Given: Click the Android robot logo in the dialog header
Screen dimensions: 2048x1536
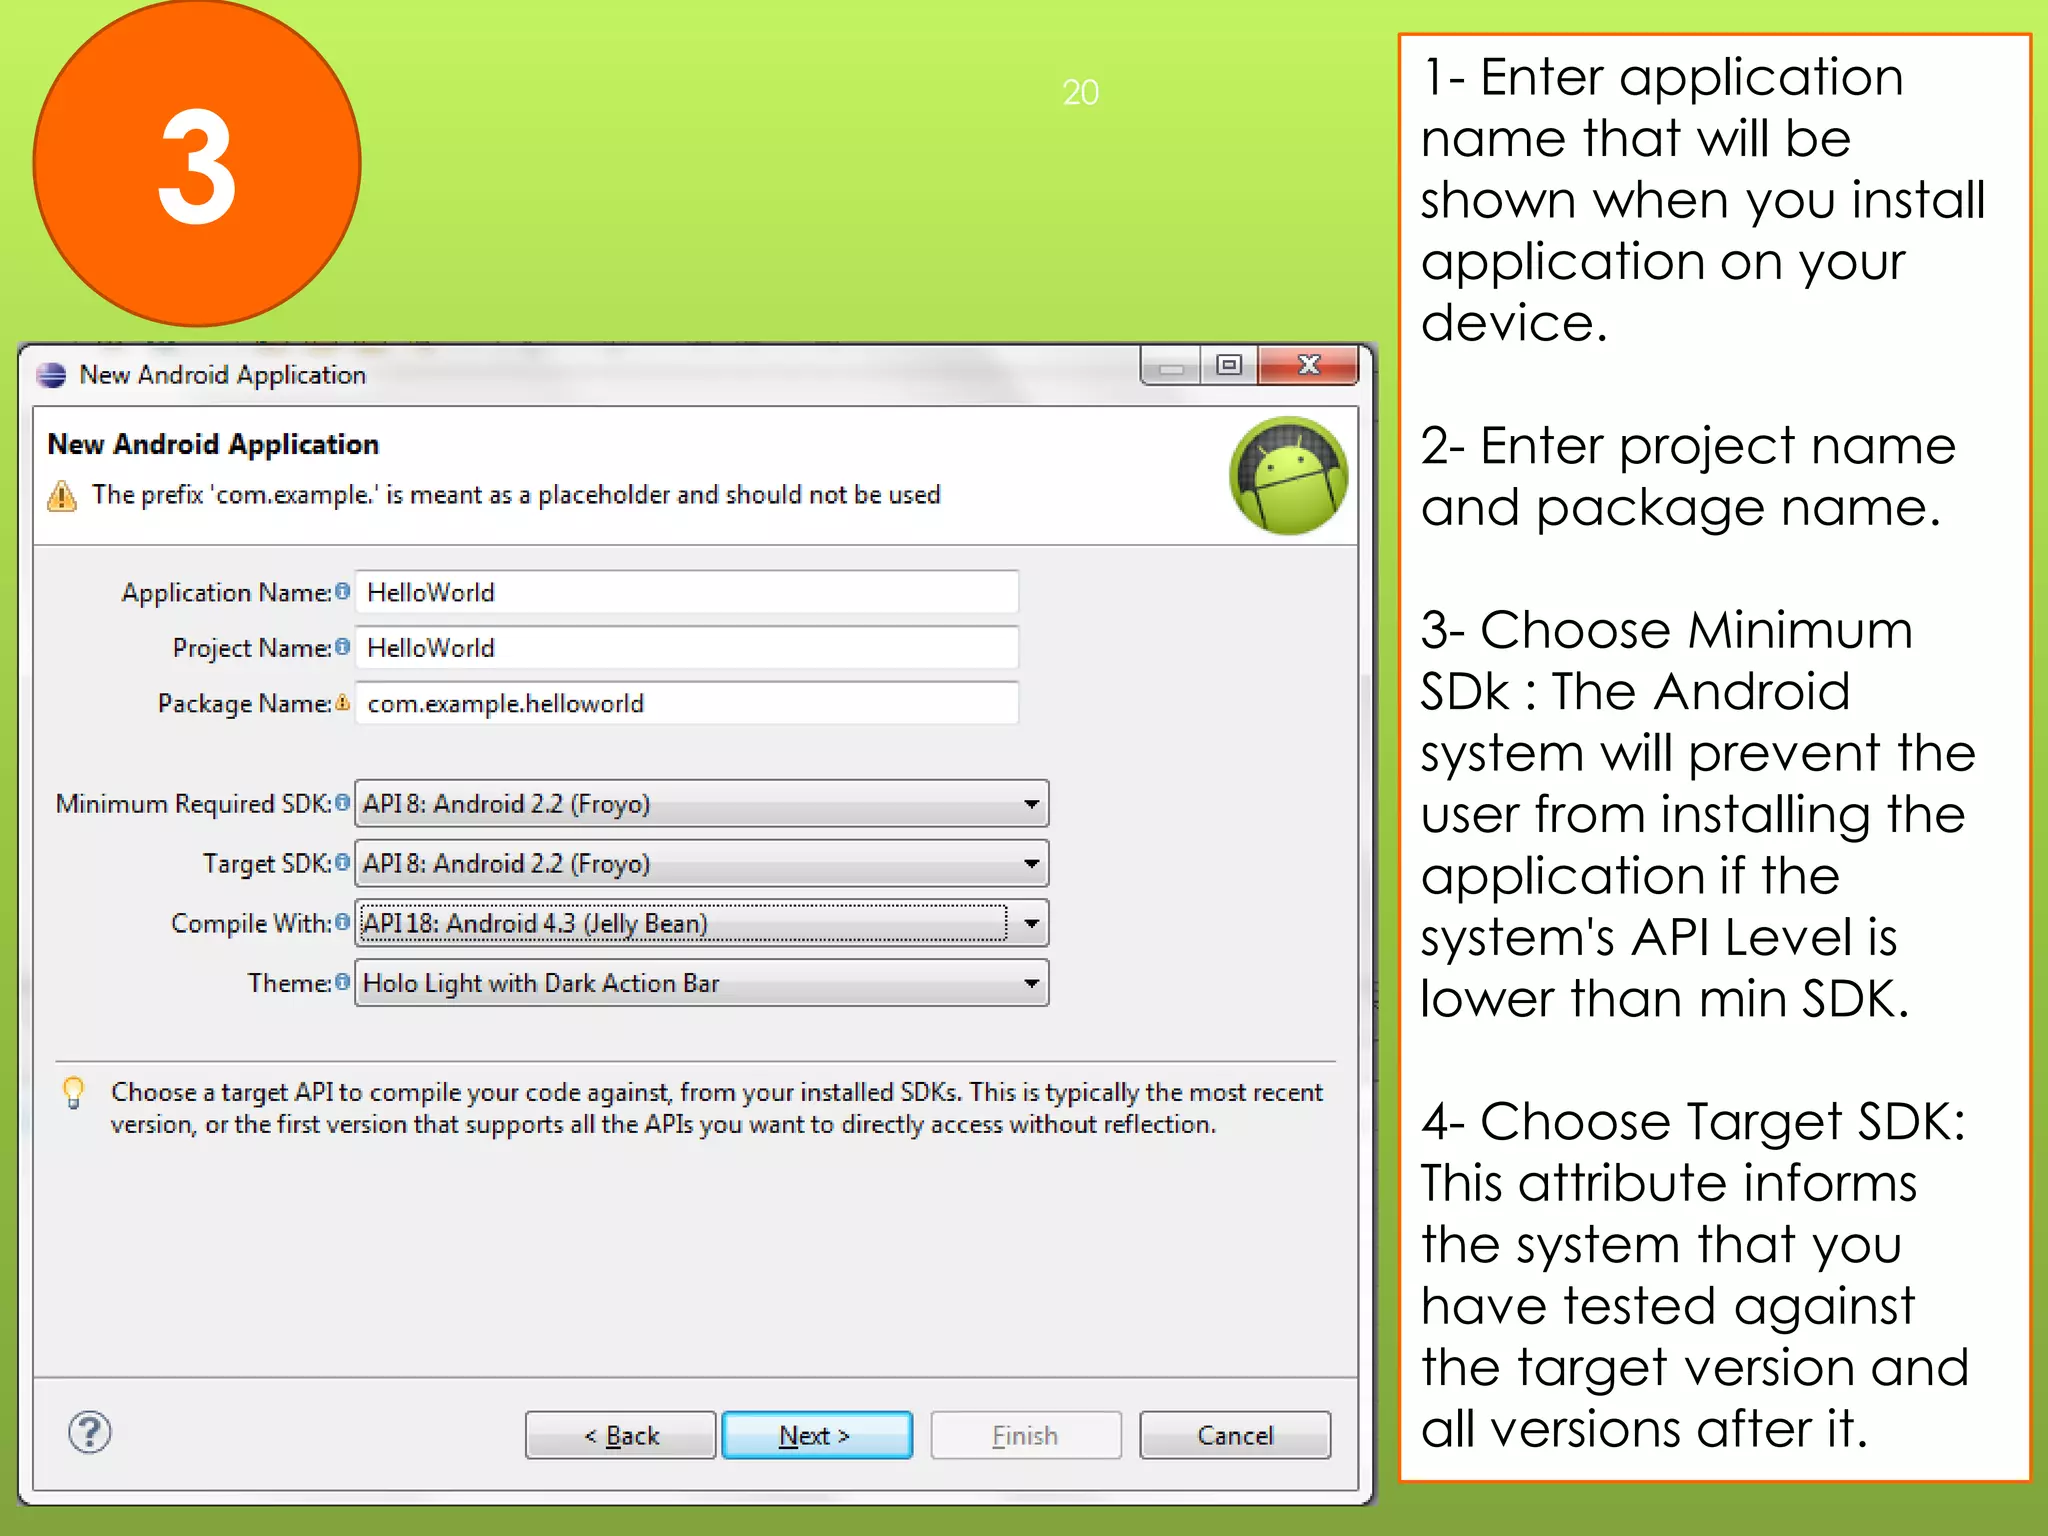Looking at the screenshot, I should [1288, 476].
